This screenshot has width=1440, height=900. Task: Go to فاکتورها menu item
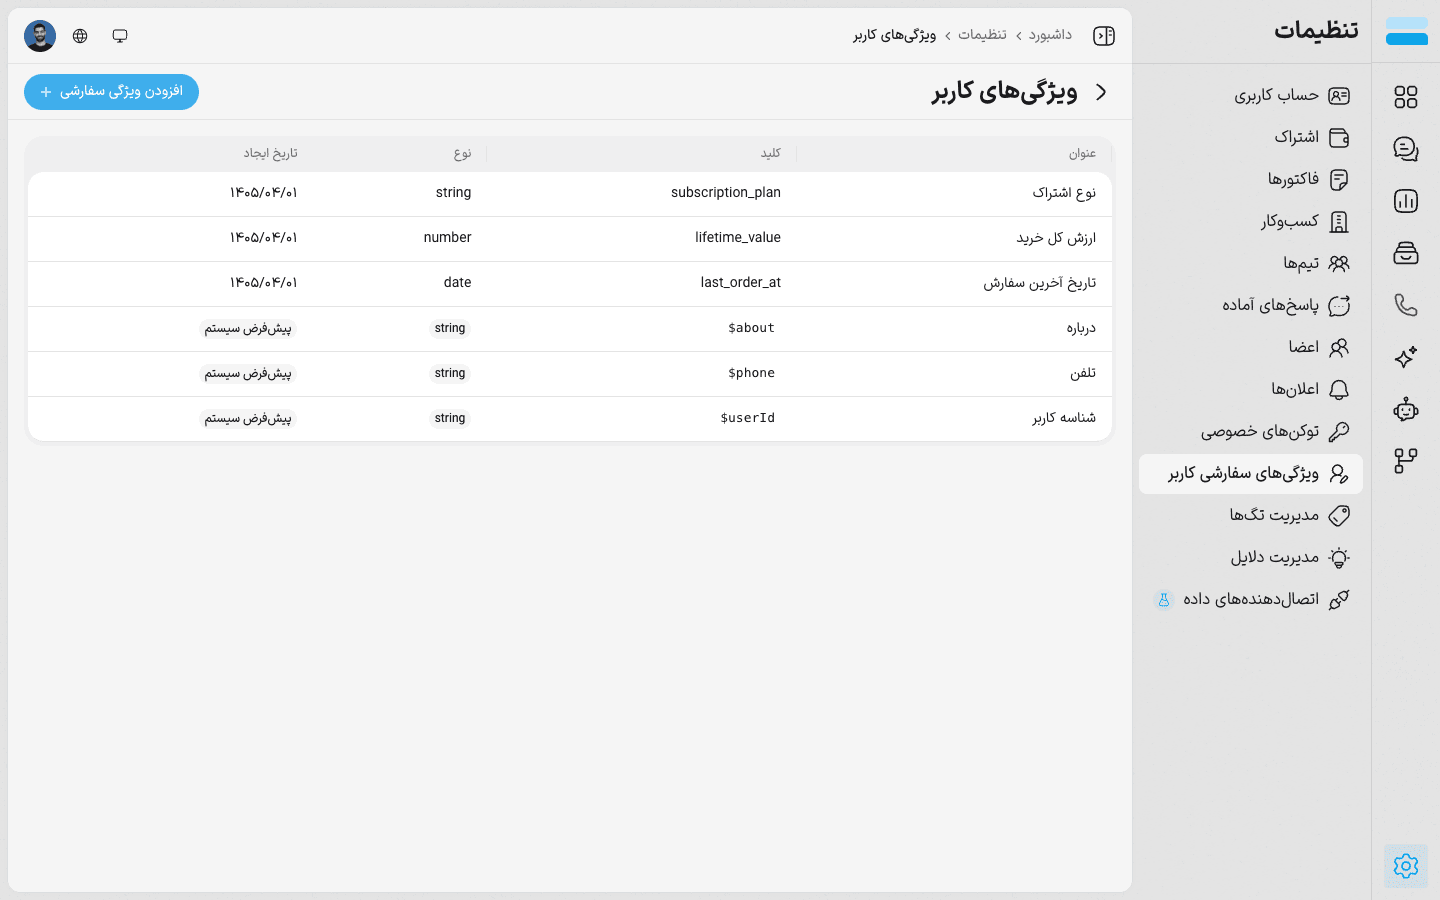(1251, 179)
